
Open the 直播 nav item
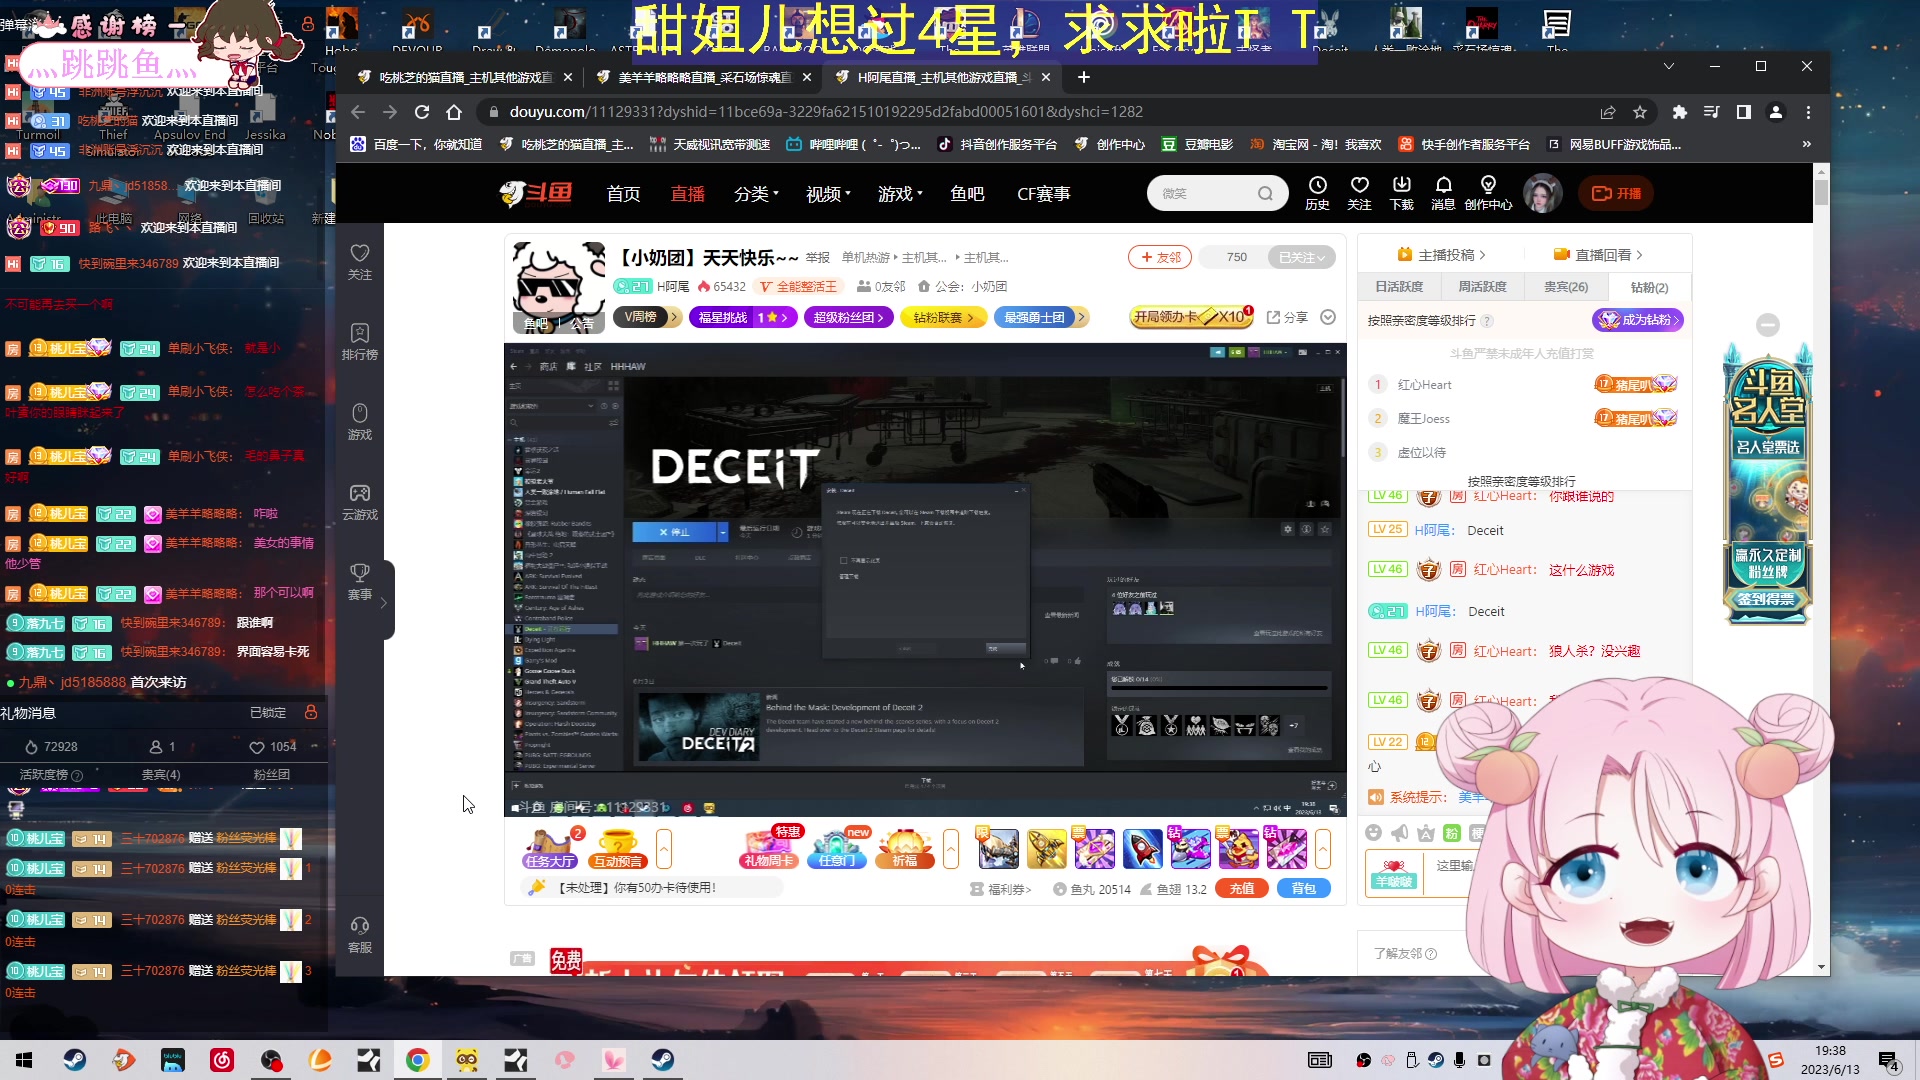[687, 194]
